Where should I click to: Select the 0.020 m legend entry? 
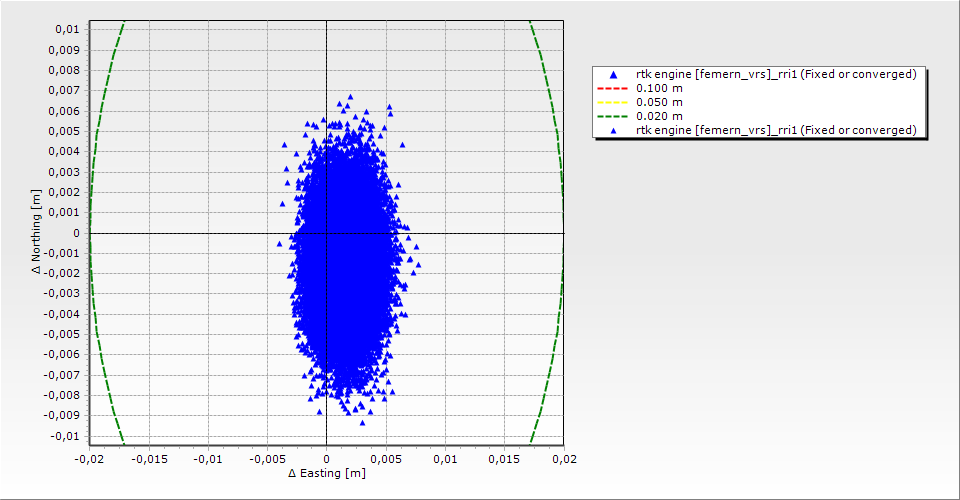[659, 117]
